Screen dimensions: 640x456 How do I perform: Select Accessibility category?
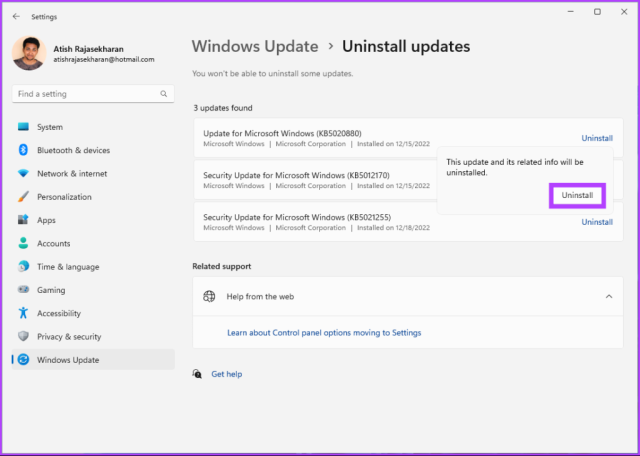point(93,313)
